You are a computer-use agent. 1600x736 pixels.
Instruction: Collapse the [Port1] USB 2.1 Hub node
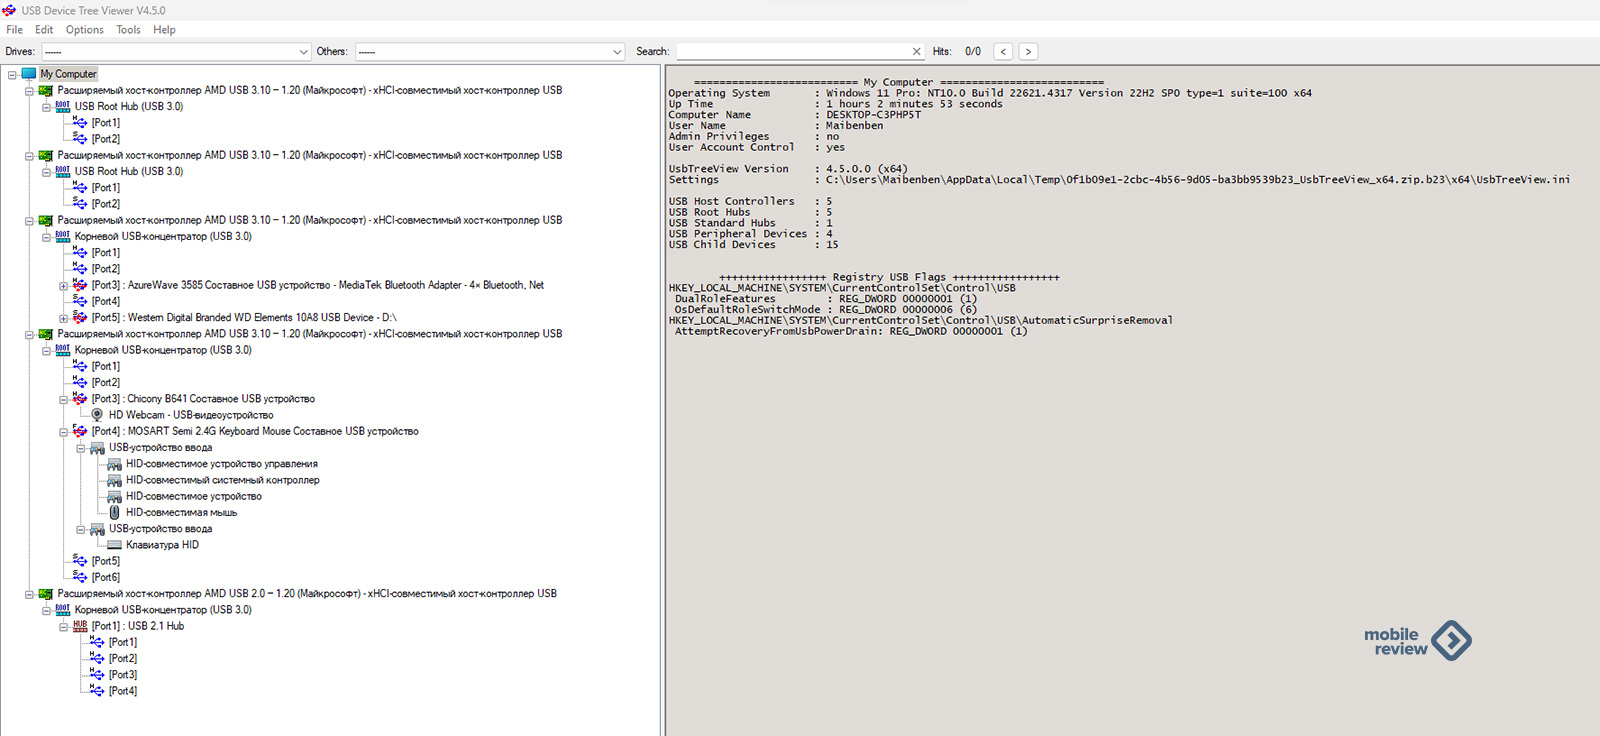click(63, 626)
